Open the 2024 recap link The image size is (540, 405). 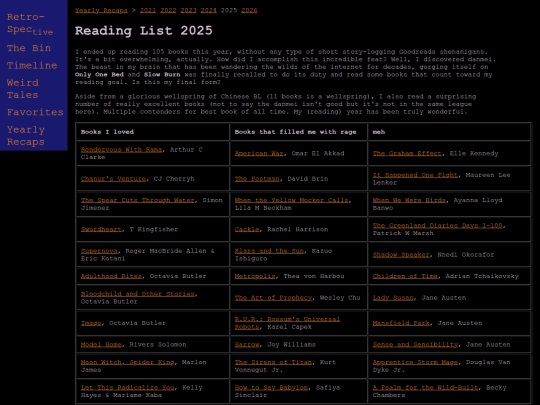click(x=209, y=10)
